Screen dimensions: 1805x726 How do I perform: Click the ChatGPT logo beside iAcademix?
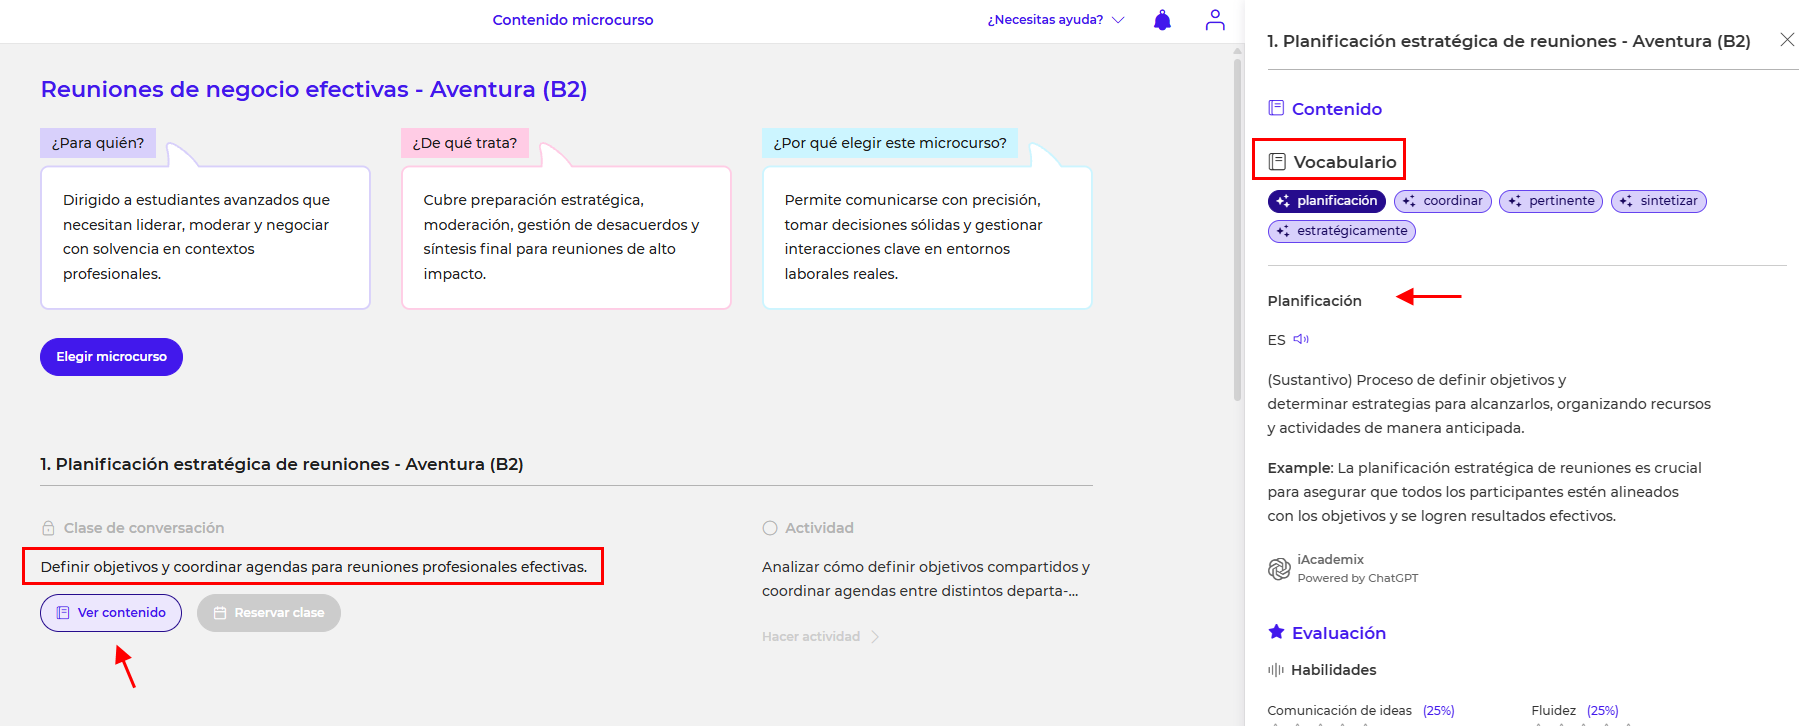[1279, 569]
